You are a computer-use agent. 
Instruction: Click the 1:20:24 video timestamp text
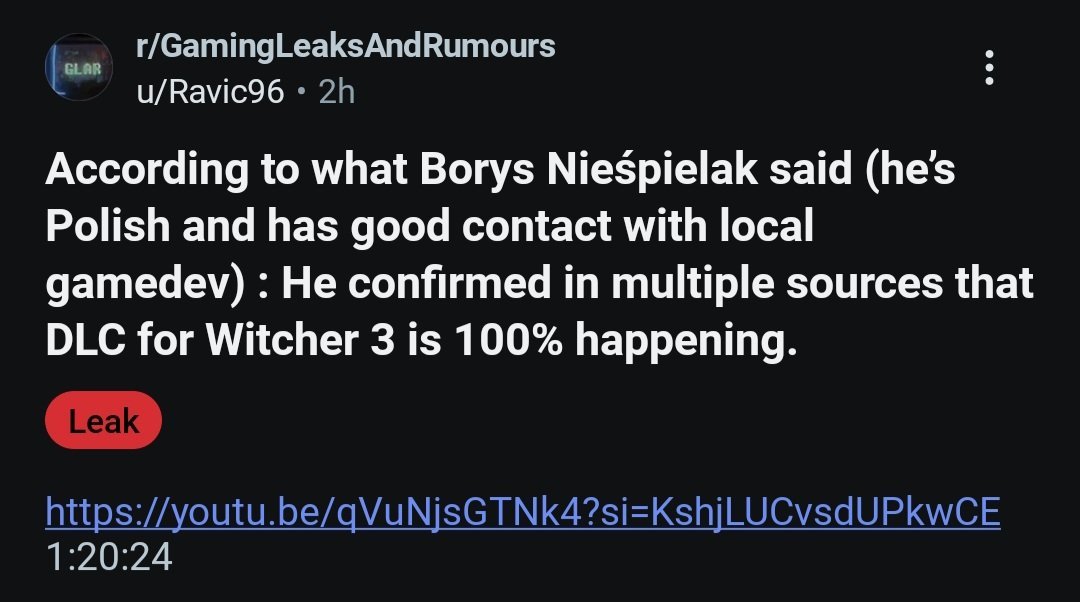(109, 557)
